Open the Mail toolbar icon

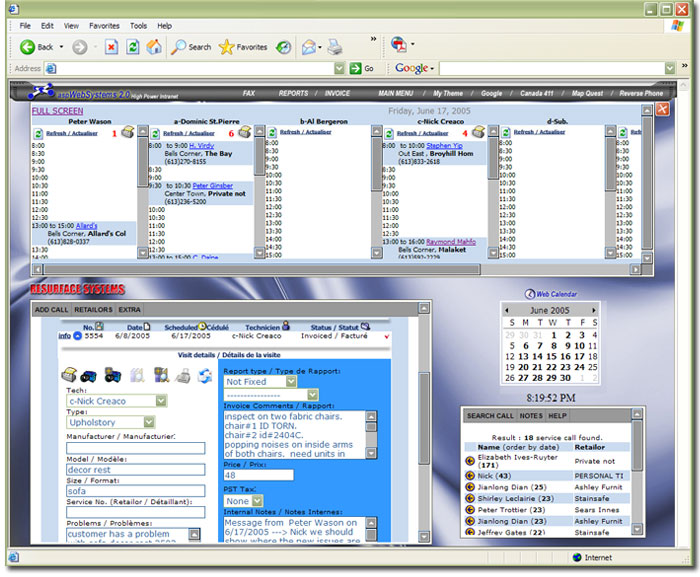tap(308, 47)
